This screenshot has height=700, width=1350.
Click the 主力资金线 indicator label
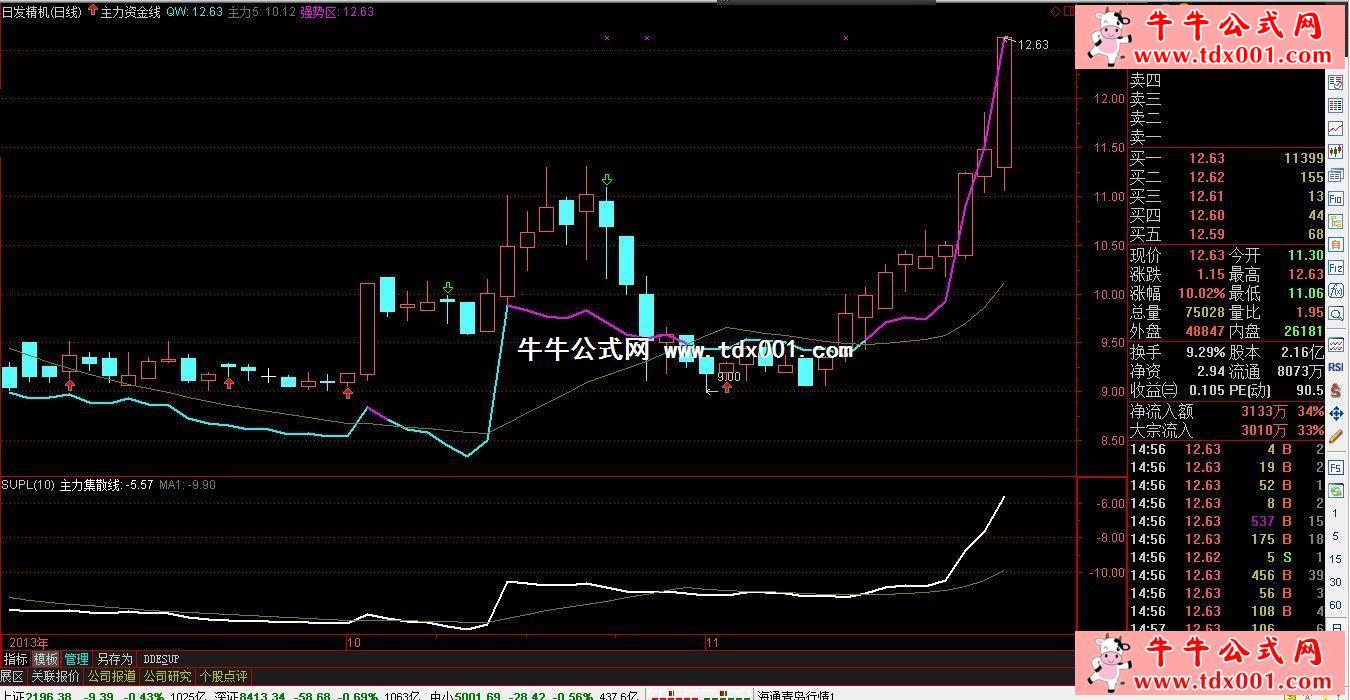(131, 11)
